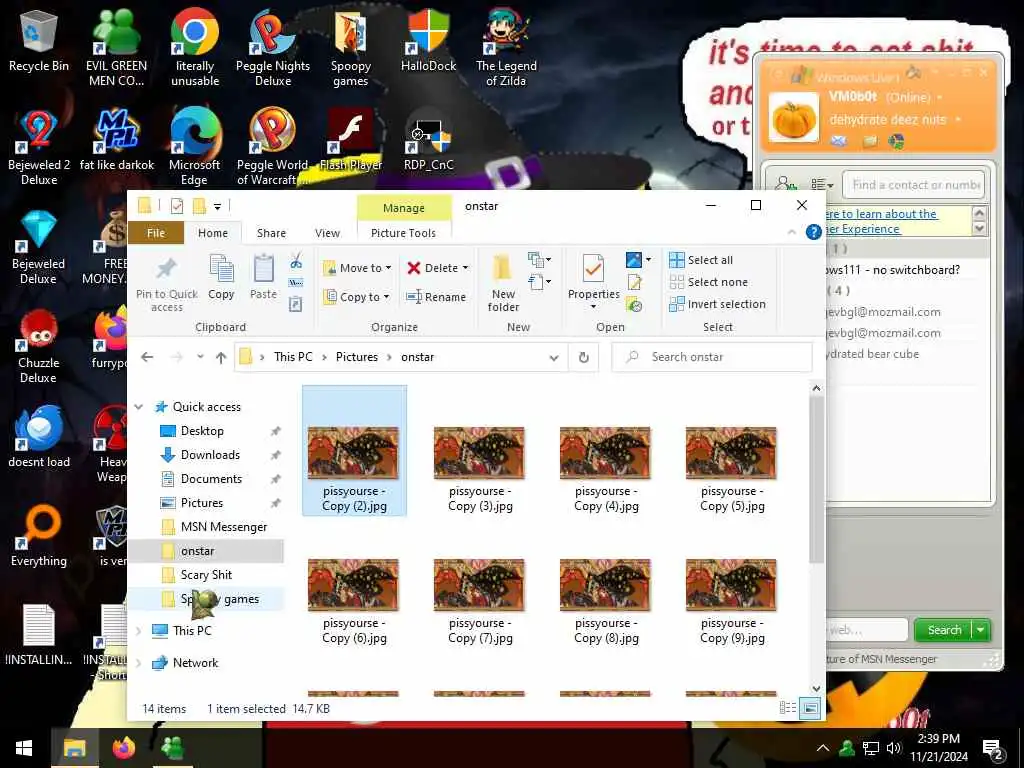This screenshot has height=768, width=1024.
Task: Click the file list scroll down arrow
Action: pos(816,688)
